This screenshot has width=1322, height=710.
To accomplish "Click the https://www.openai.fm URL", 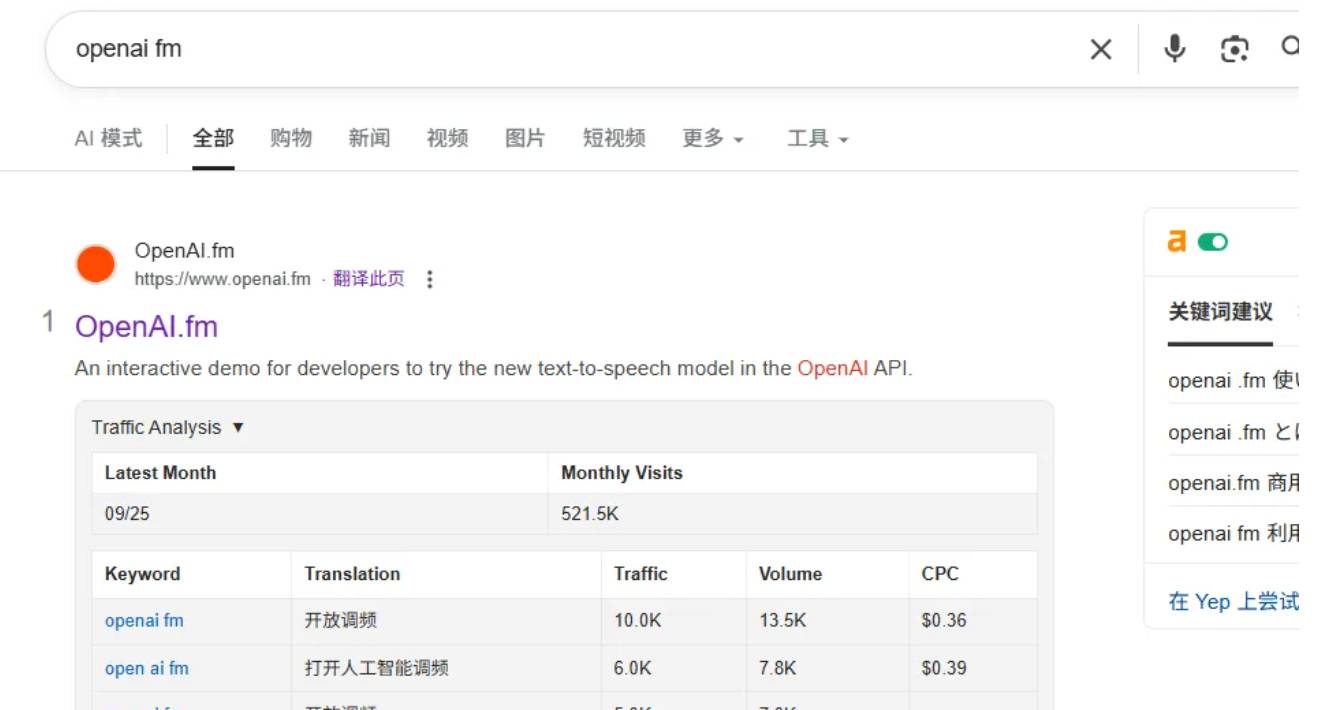I will (223, 279).
